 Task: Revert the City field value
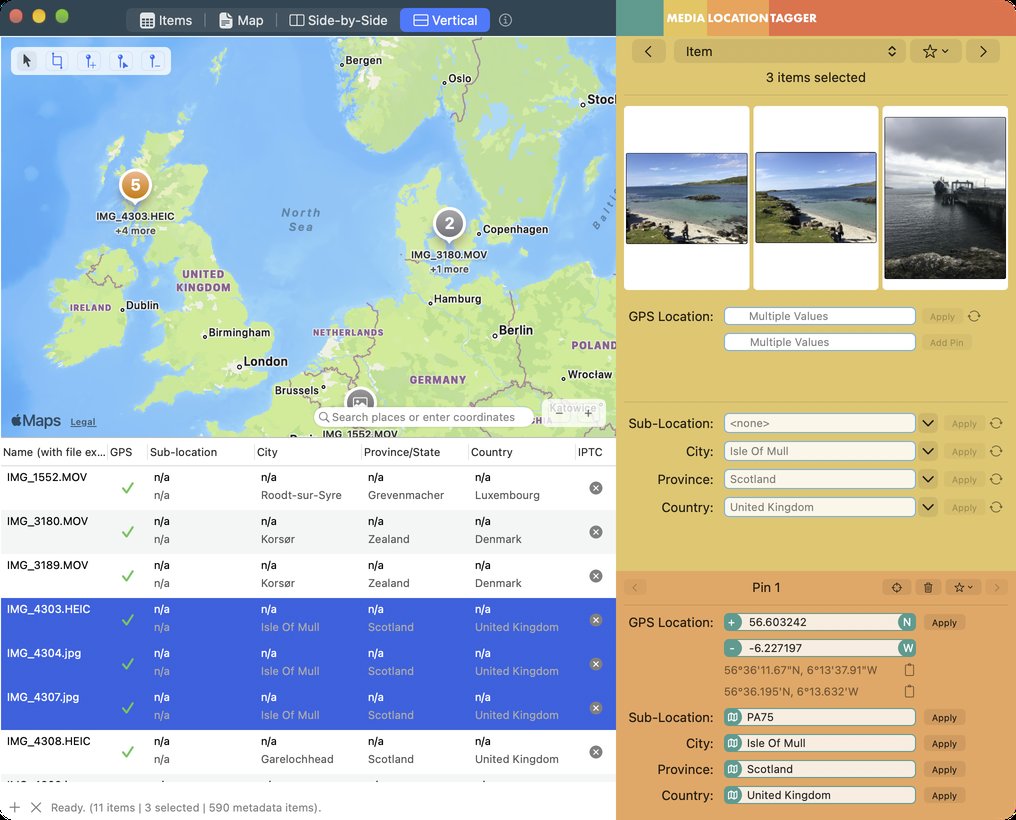click(x=996, y=451)
